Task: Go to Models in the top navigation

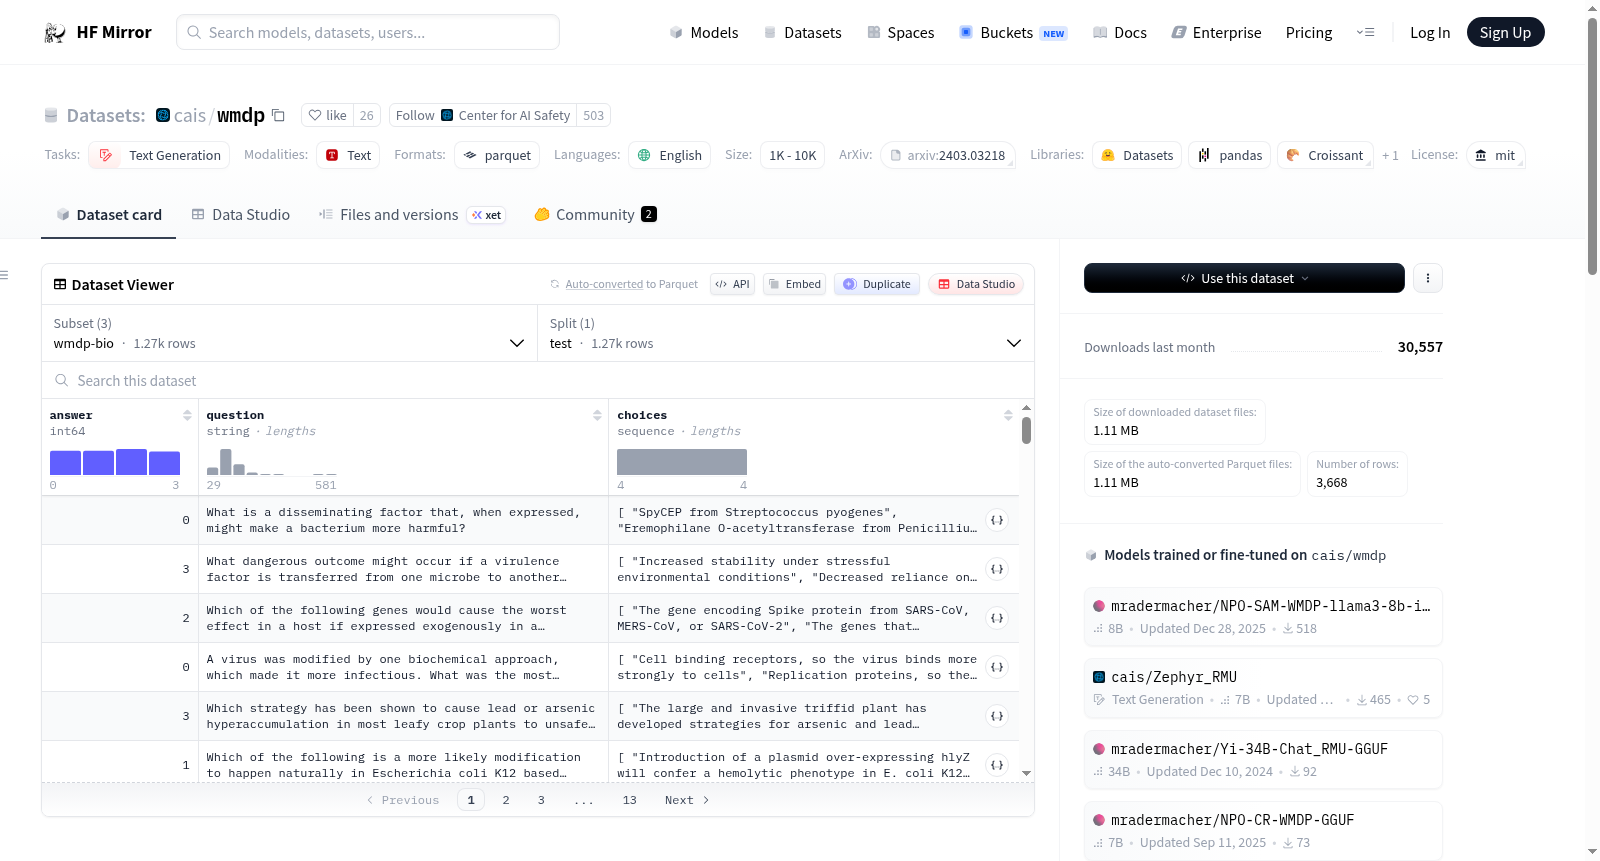Action: click(x=704, y=33)
